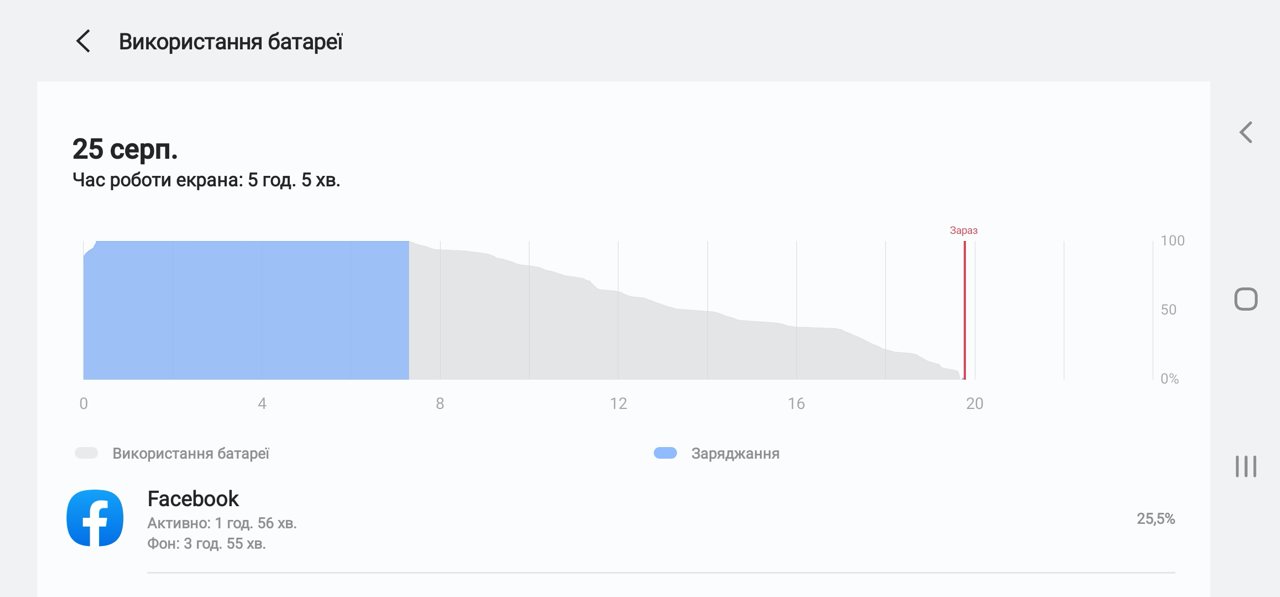Tap the system navigation back chevron
Screen dimensions: 1280x597
pos(1245,132)
